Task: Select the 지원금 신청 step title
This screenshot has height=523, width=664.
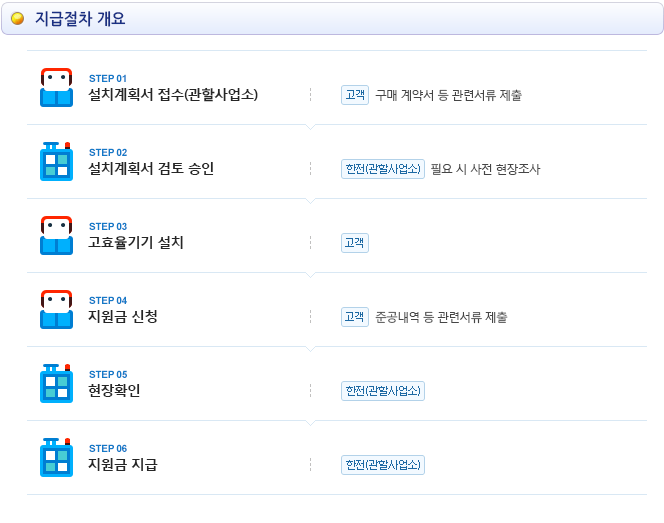Action: pyautogui.click(x=123, y=316)
